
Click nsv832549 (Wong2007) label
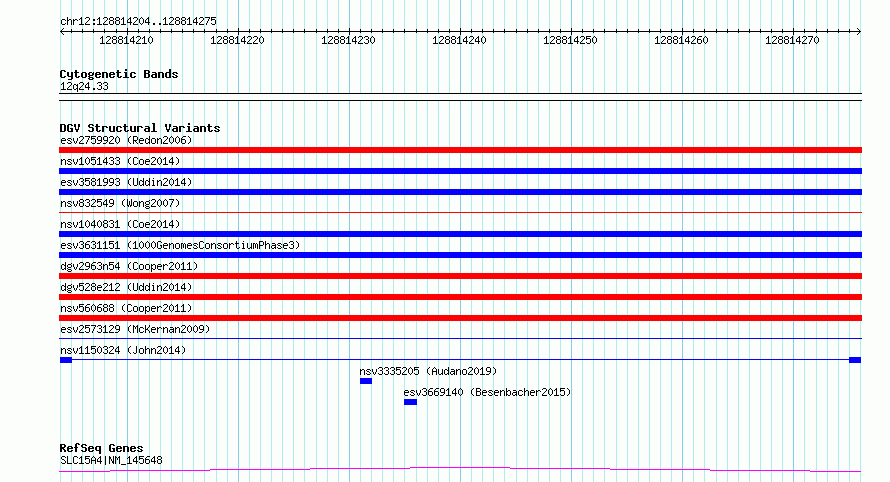click(x=120, y=203)
